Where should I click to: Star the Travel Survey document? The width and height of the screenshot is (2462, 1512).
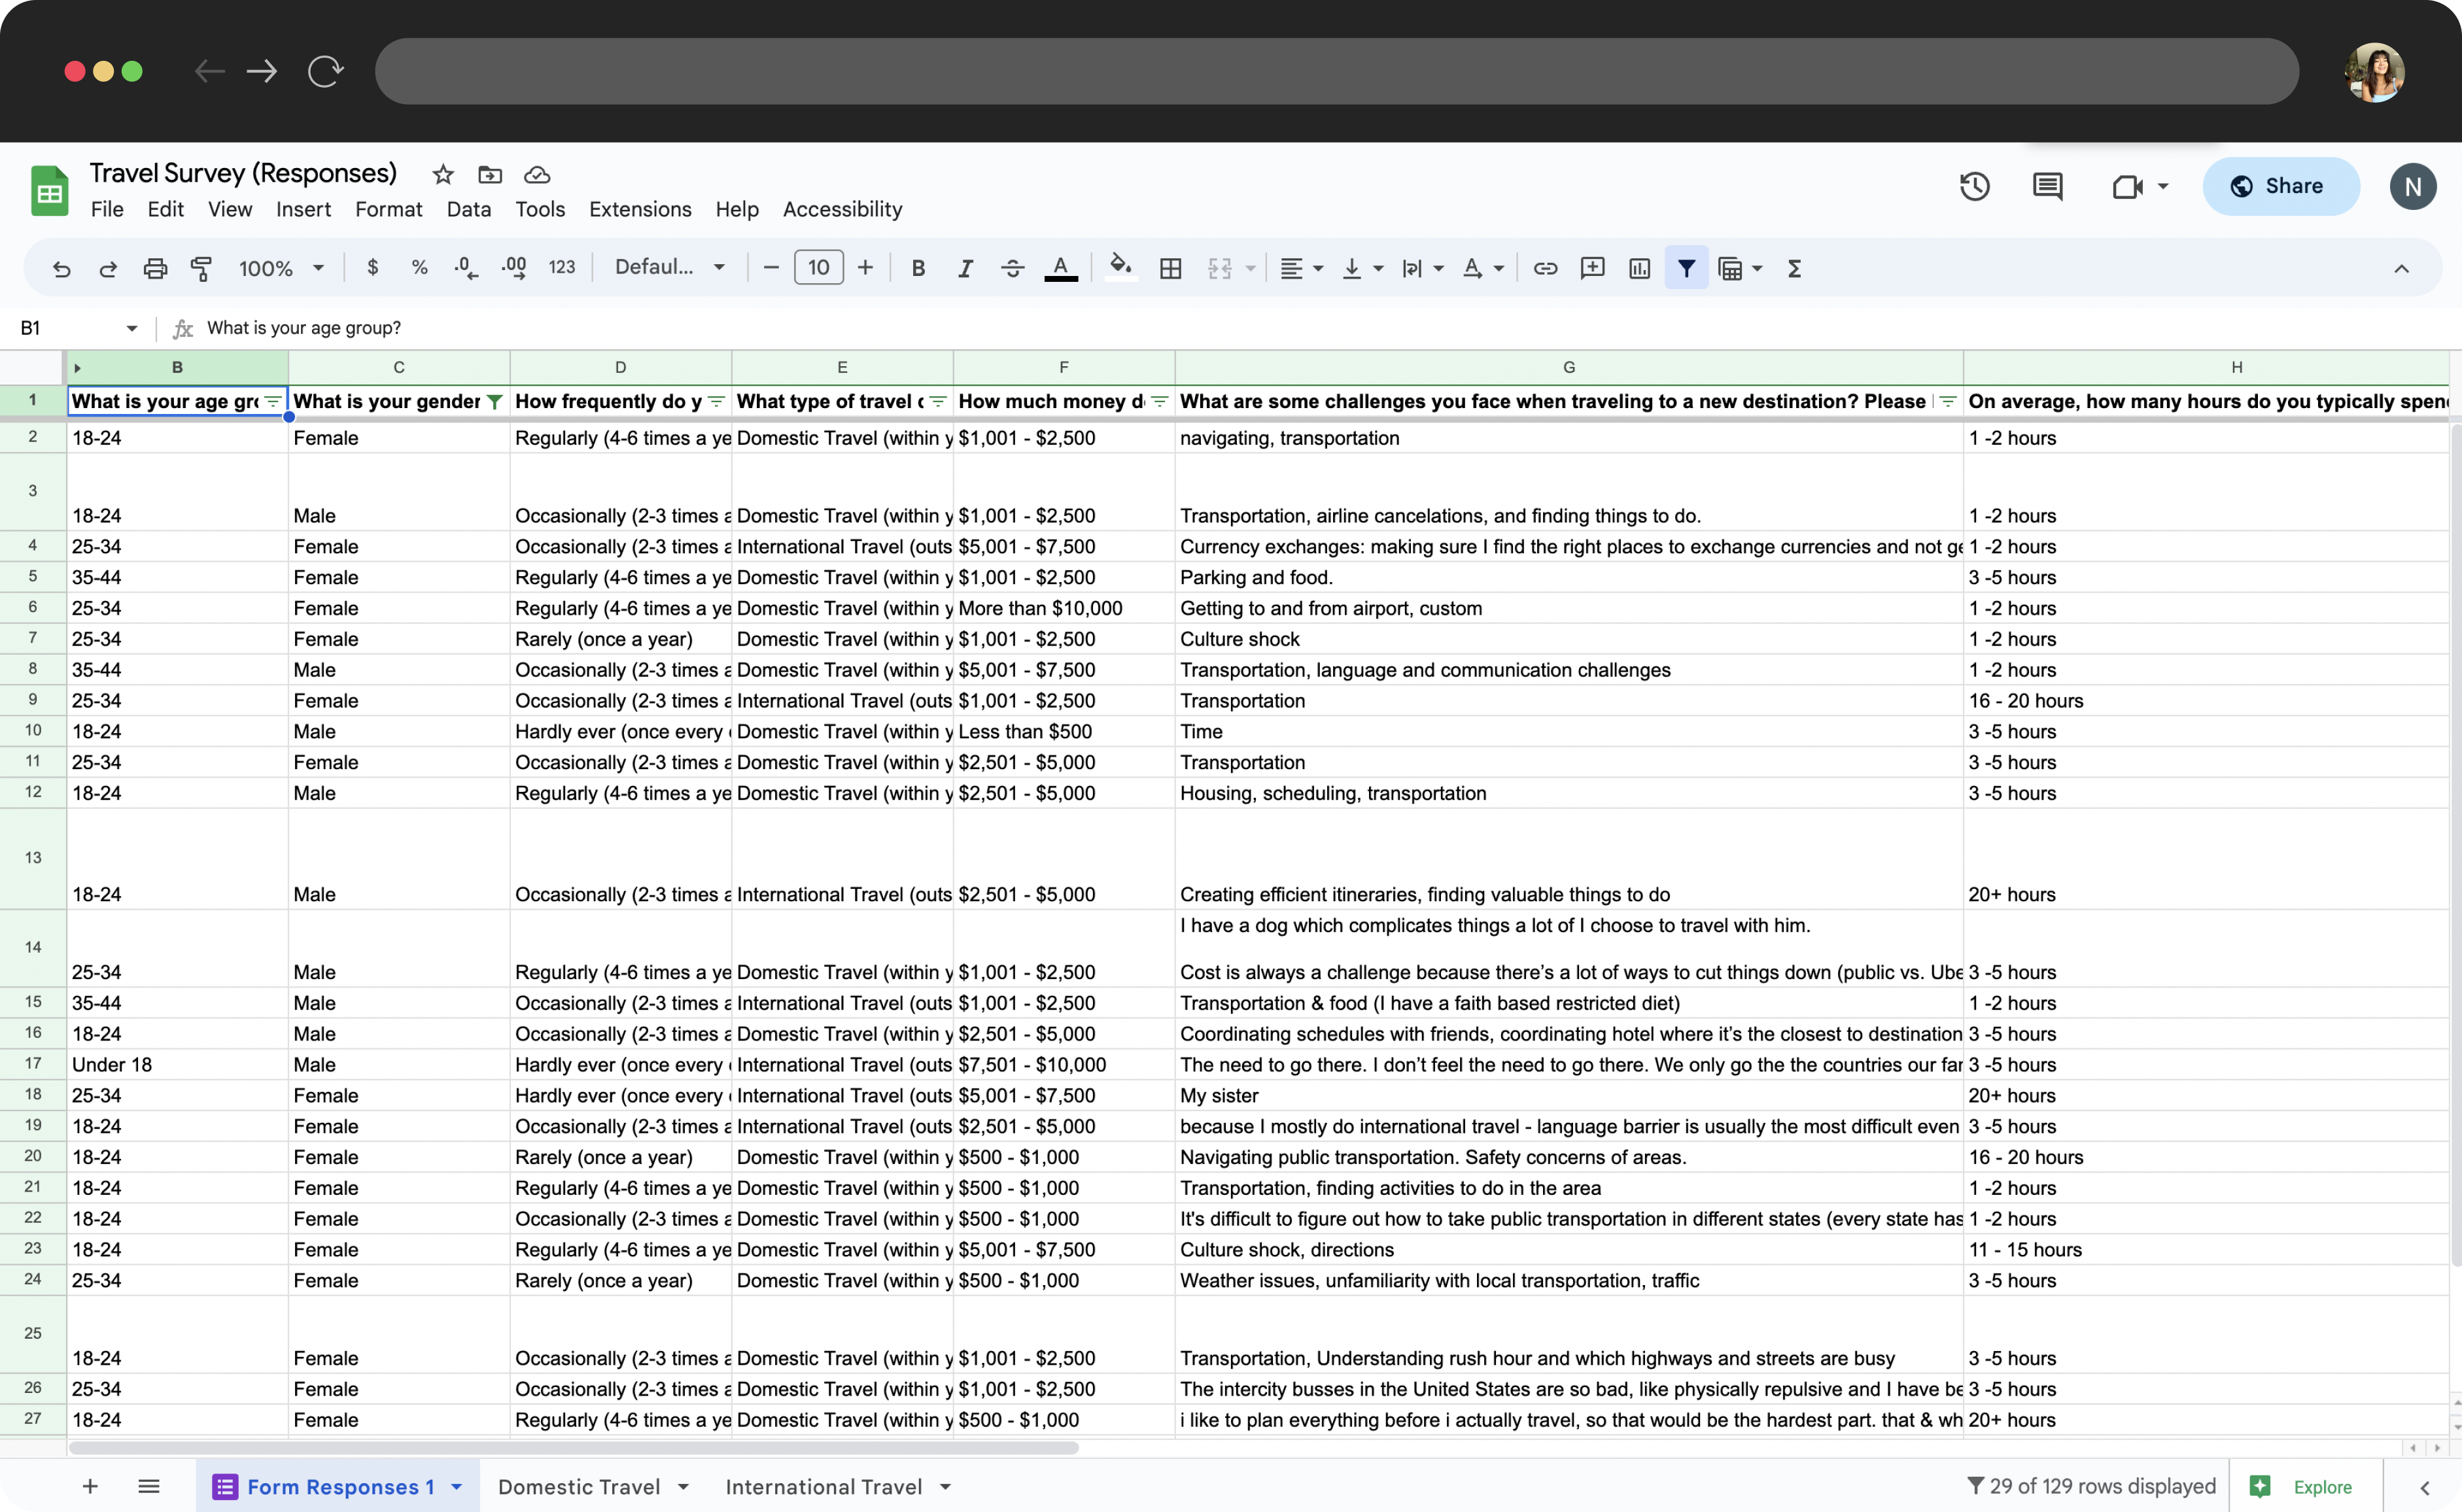click(443, 175)
